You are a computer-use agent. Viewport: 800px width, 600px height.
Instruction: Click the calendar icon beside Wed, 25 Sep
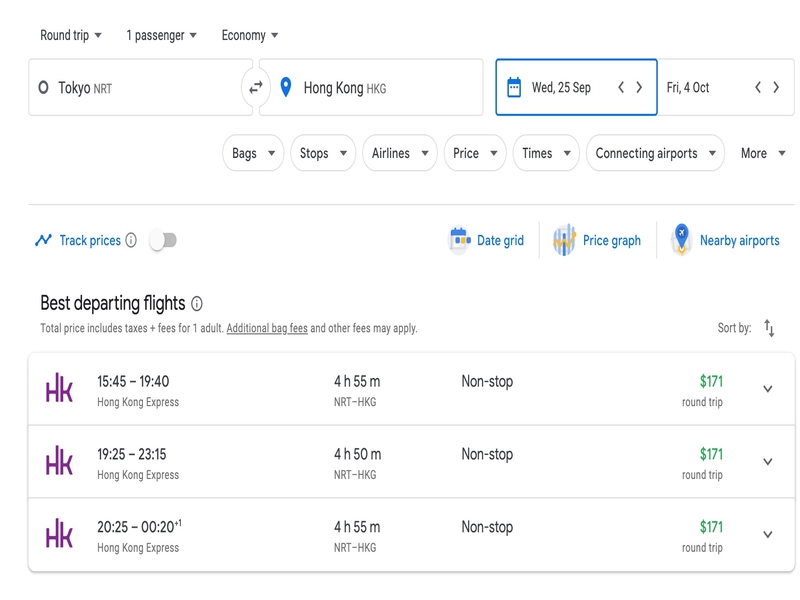click(x=514, y=87)
